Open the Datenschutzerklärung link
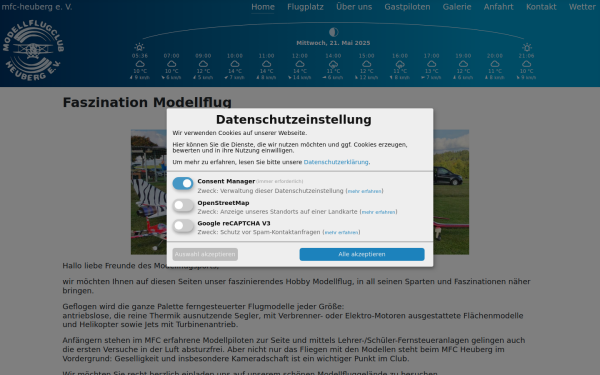Viewport: 600px width, 375px height. click(336, 162)
